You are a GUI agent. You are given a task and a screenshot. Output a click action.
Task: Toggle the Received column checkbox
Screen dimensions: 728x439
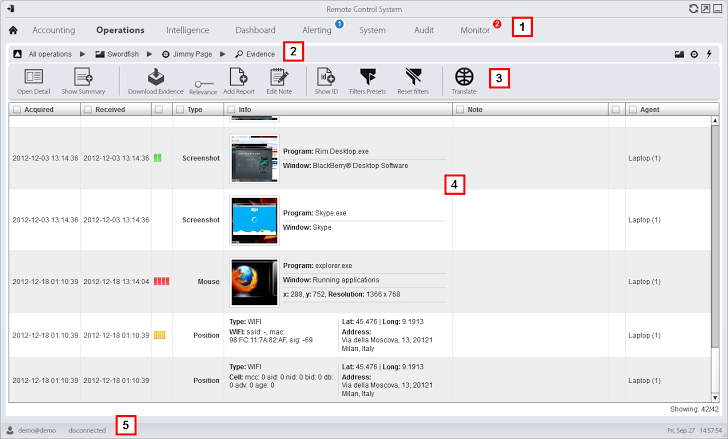click(89, 109)
